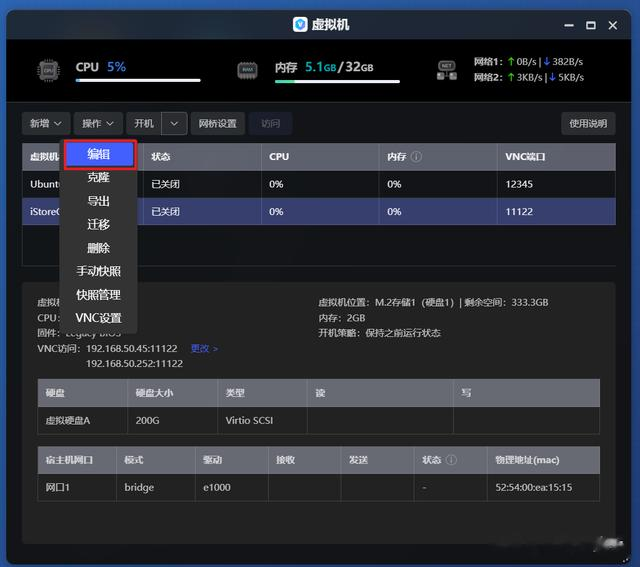Open VNC设置 from the menu
640x567 pixels.
tap(98, 318)
